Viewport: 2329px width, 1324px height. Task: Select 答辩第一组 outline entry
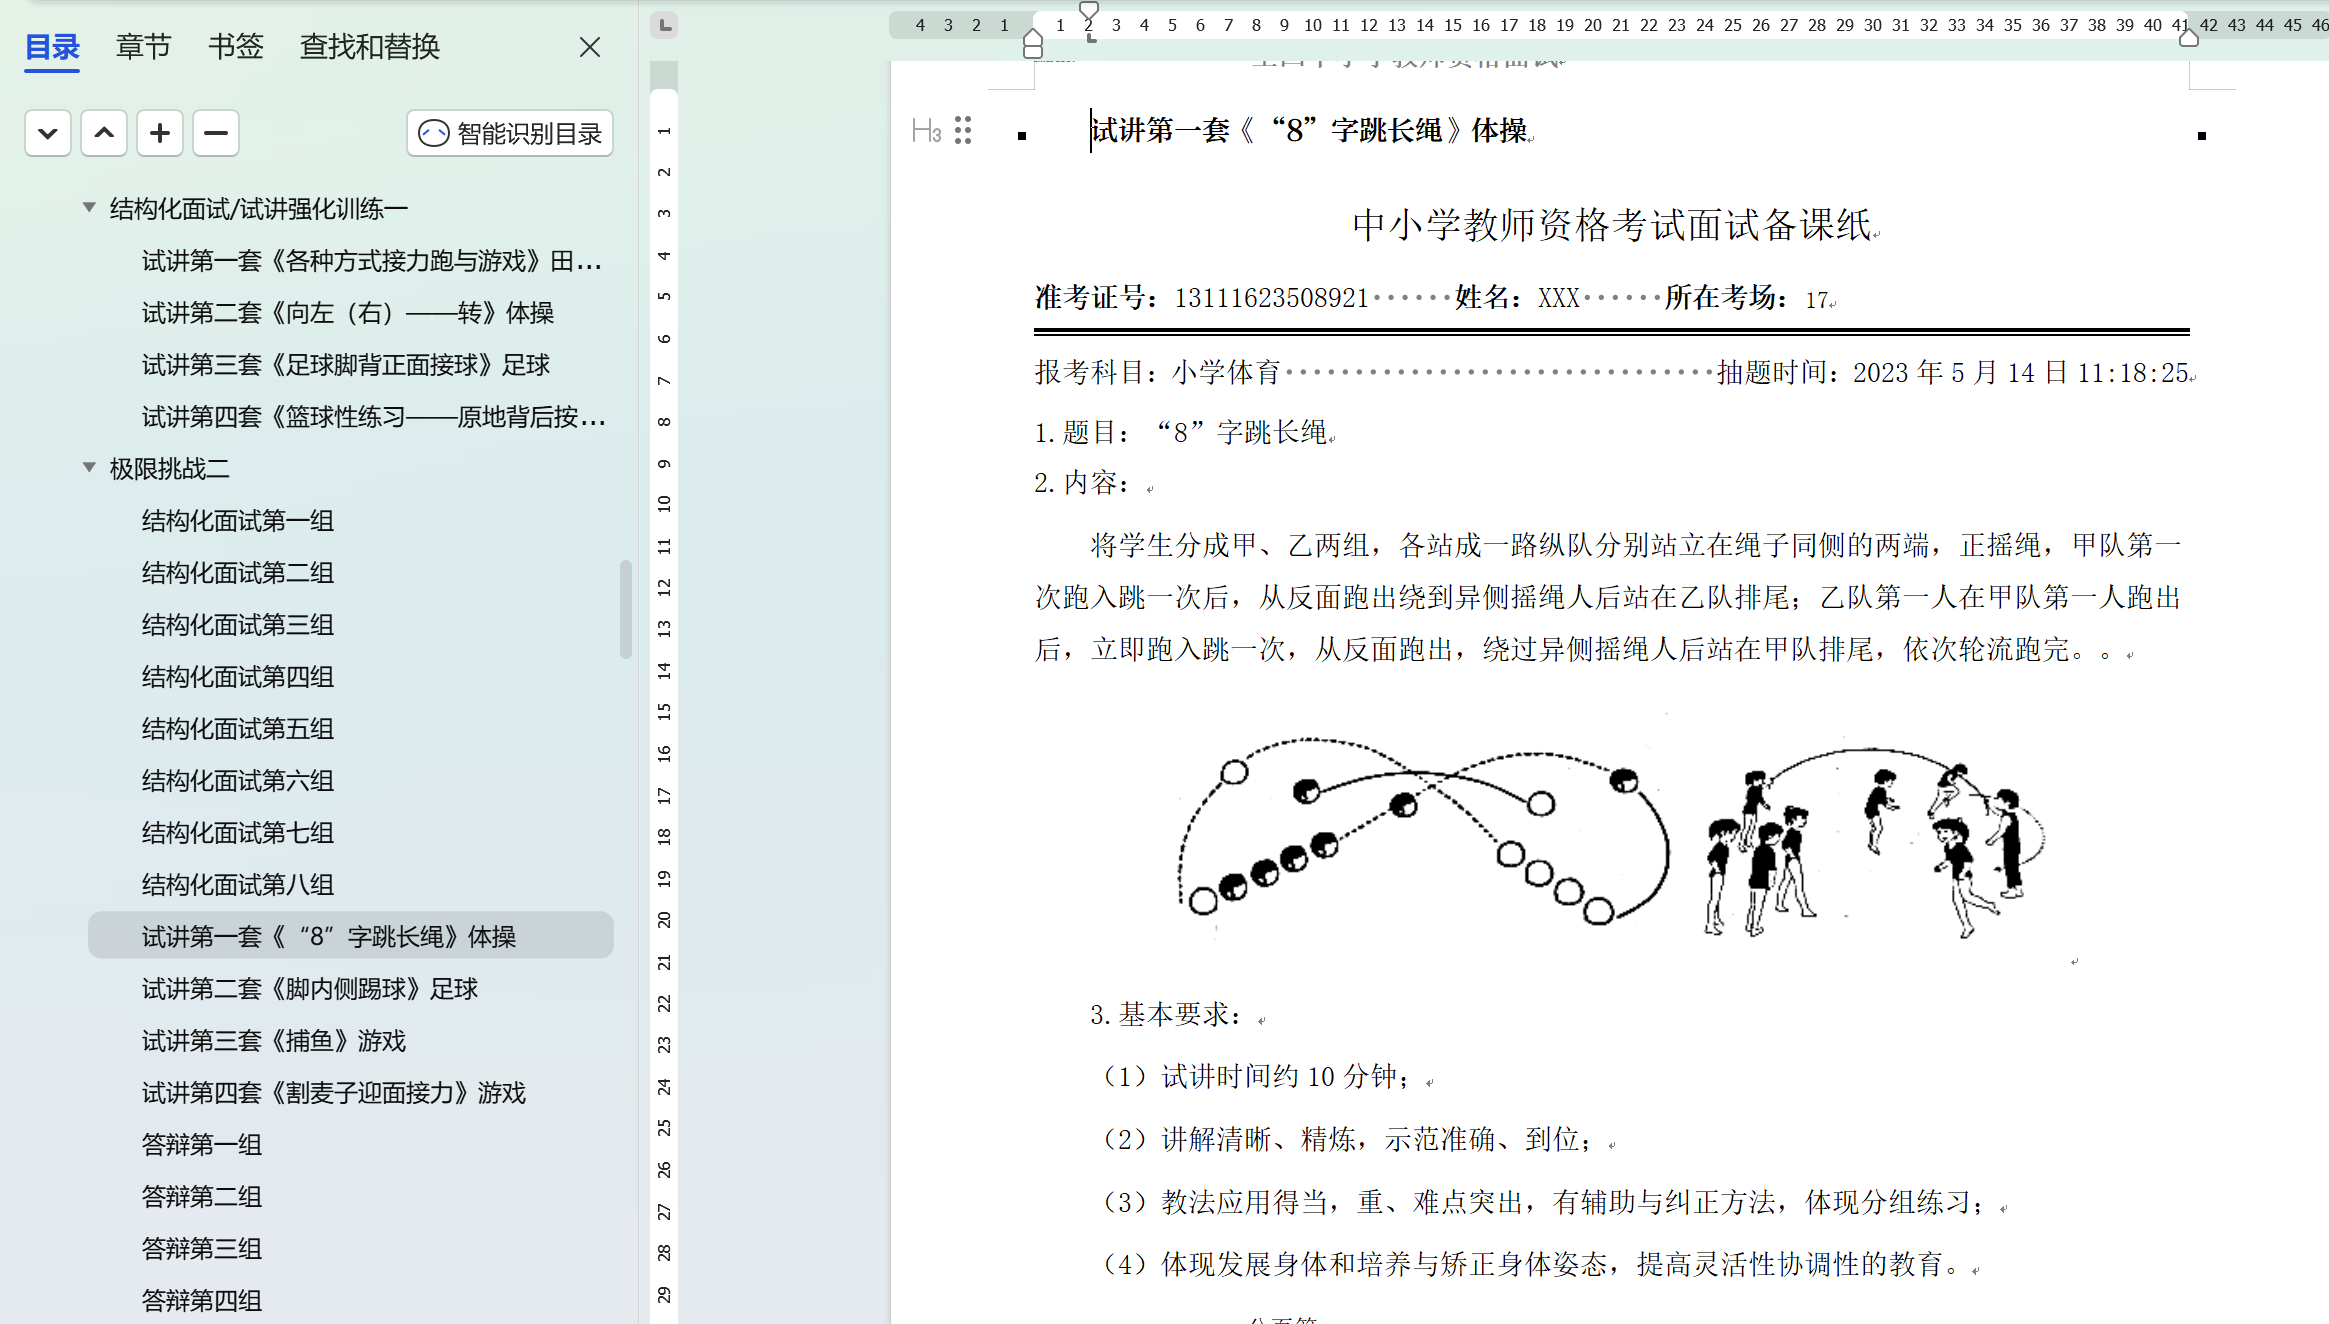(202, 1145)
